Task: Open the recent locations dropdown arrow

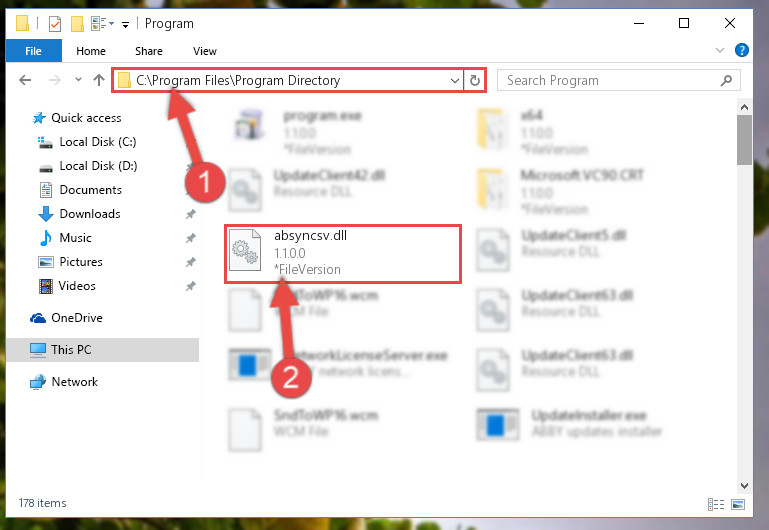Action: pos(78,79)
